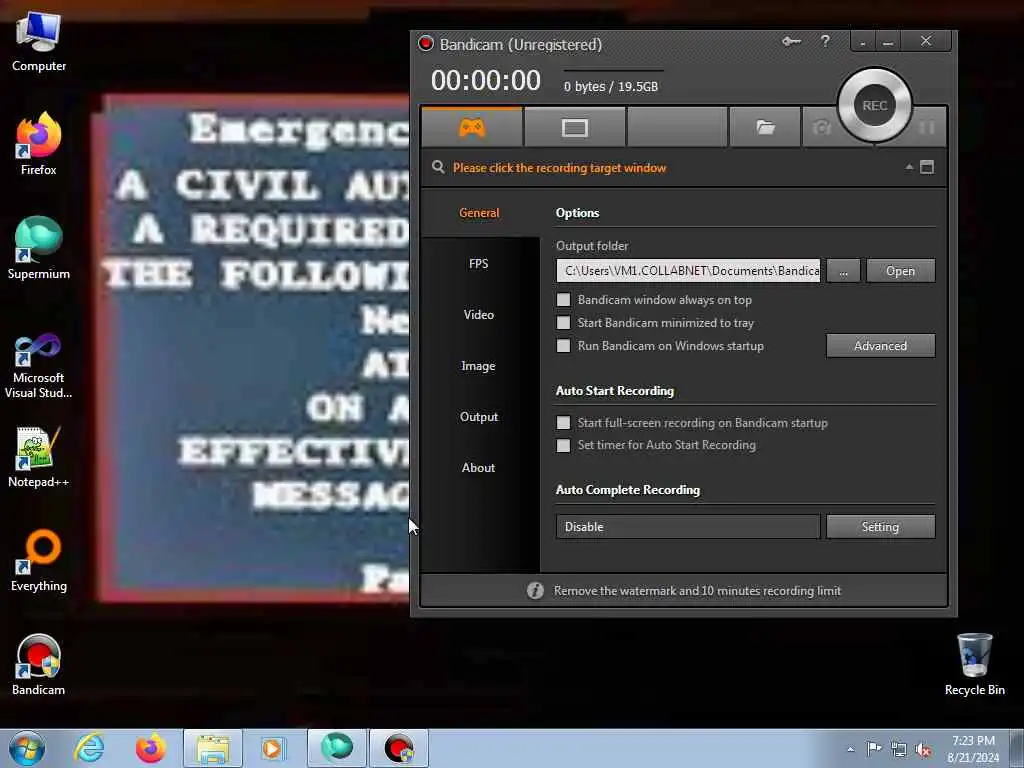Open the About tab
1024x768 pixels.
tap(479, 468)
